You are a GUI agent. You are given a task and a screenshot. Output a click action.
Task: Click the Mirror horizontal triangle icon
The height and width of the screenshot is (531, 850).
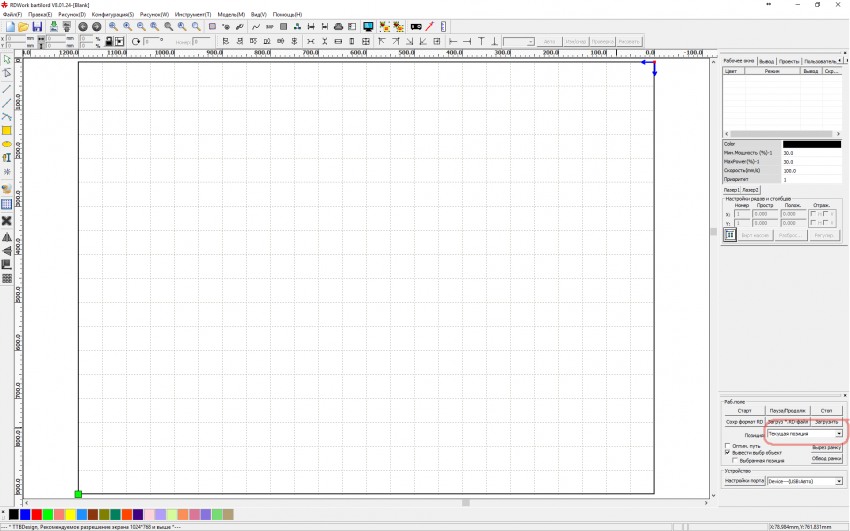7,237
